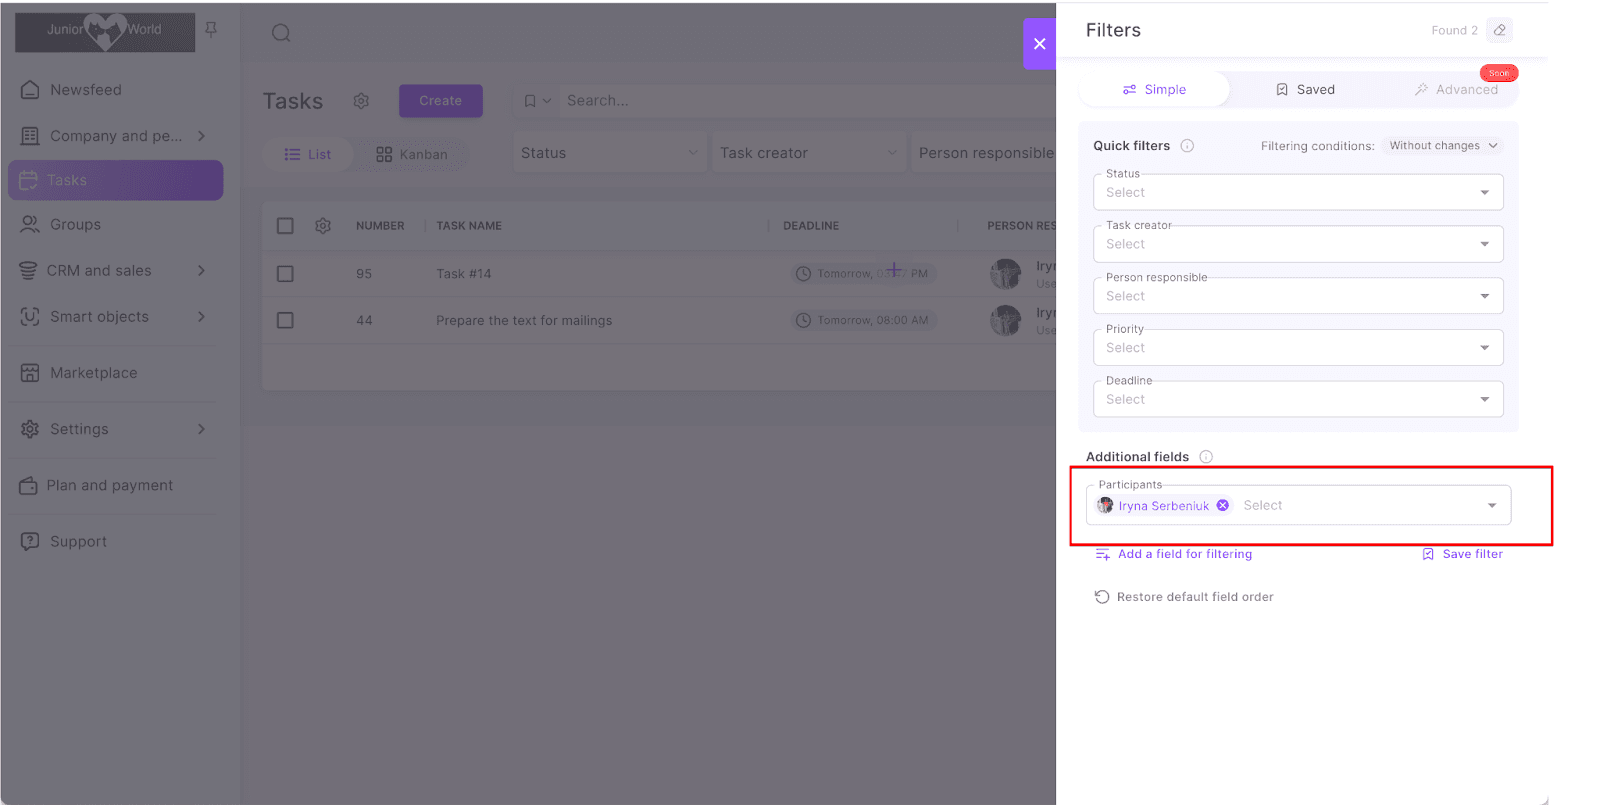
Task: Switch to the Kanban view tab
Action: [x=412, y=155]
